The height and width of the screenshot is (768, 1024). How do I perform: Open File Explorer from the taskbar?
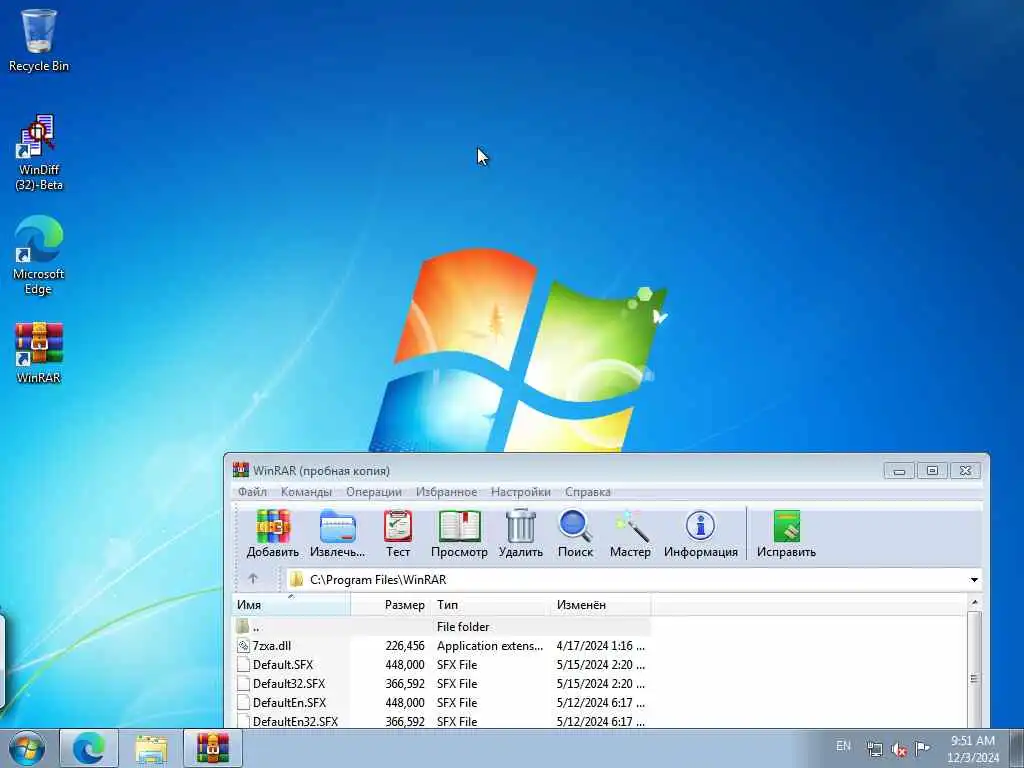pos(151,748)
